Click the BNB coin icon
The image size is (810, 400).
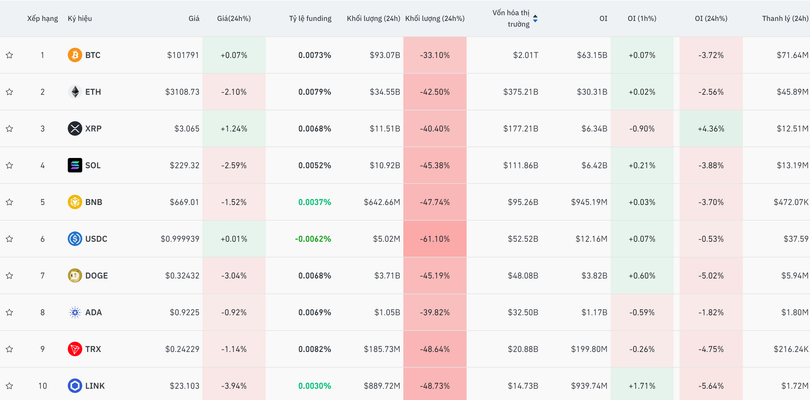pos(74,202)
